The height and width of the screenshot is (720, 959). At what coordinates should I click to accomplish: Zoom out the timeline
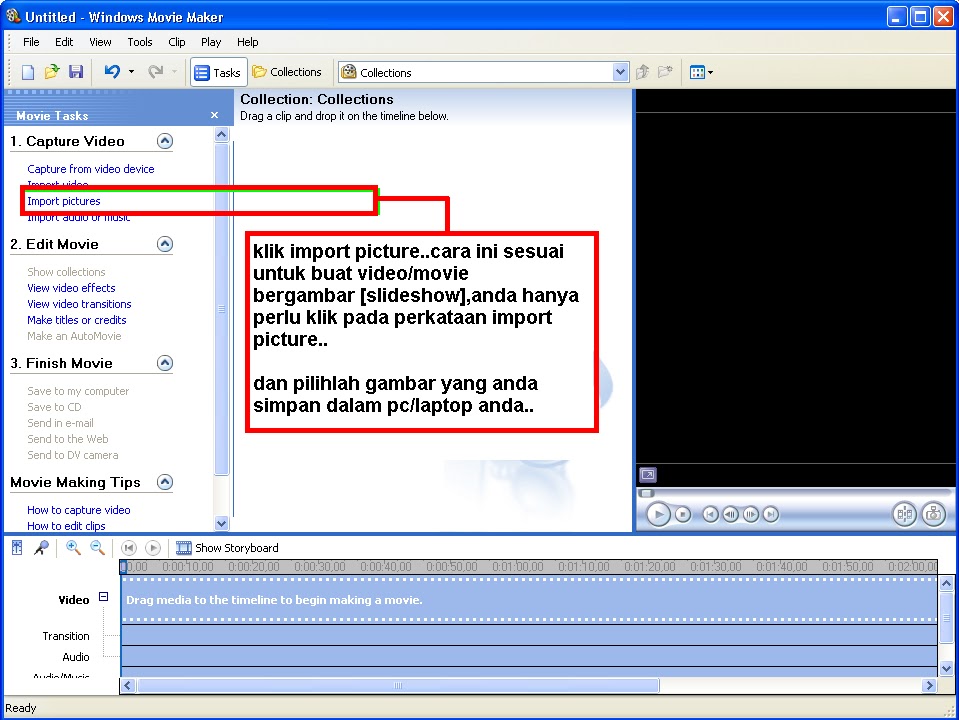pos(97,547)
